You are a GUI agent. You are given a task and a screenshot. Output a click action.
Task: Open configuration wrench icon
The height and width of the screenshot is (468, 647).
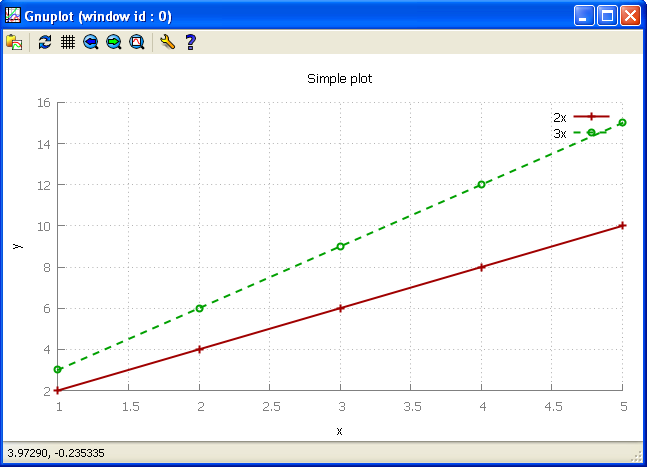point(168,42)
